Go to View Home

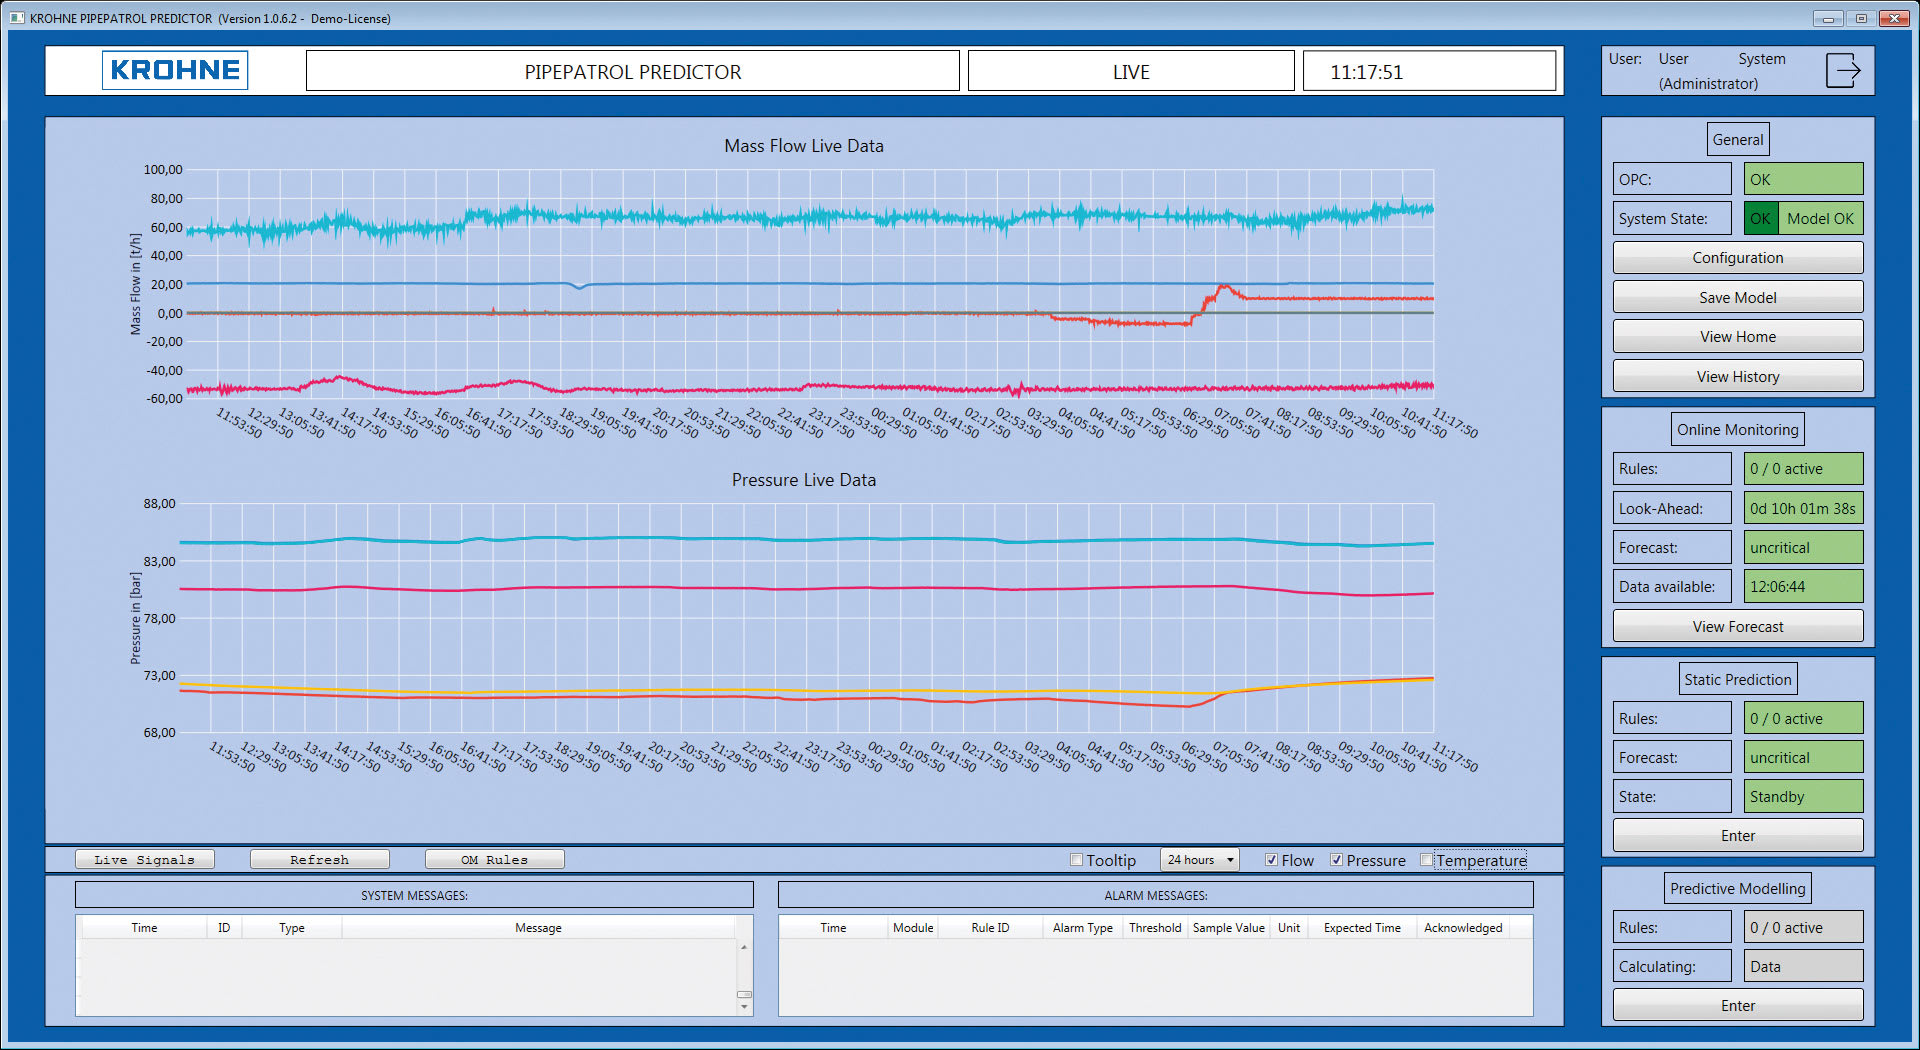[1738, 337]
